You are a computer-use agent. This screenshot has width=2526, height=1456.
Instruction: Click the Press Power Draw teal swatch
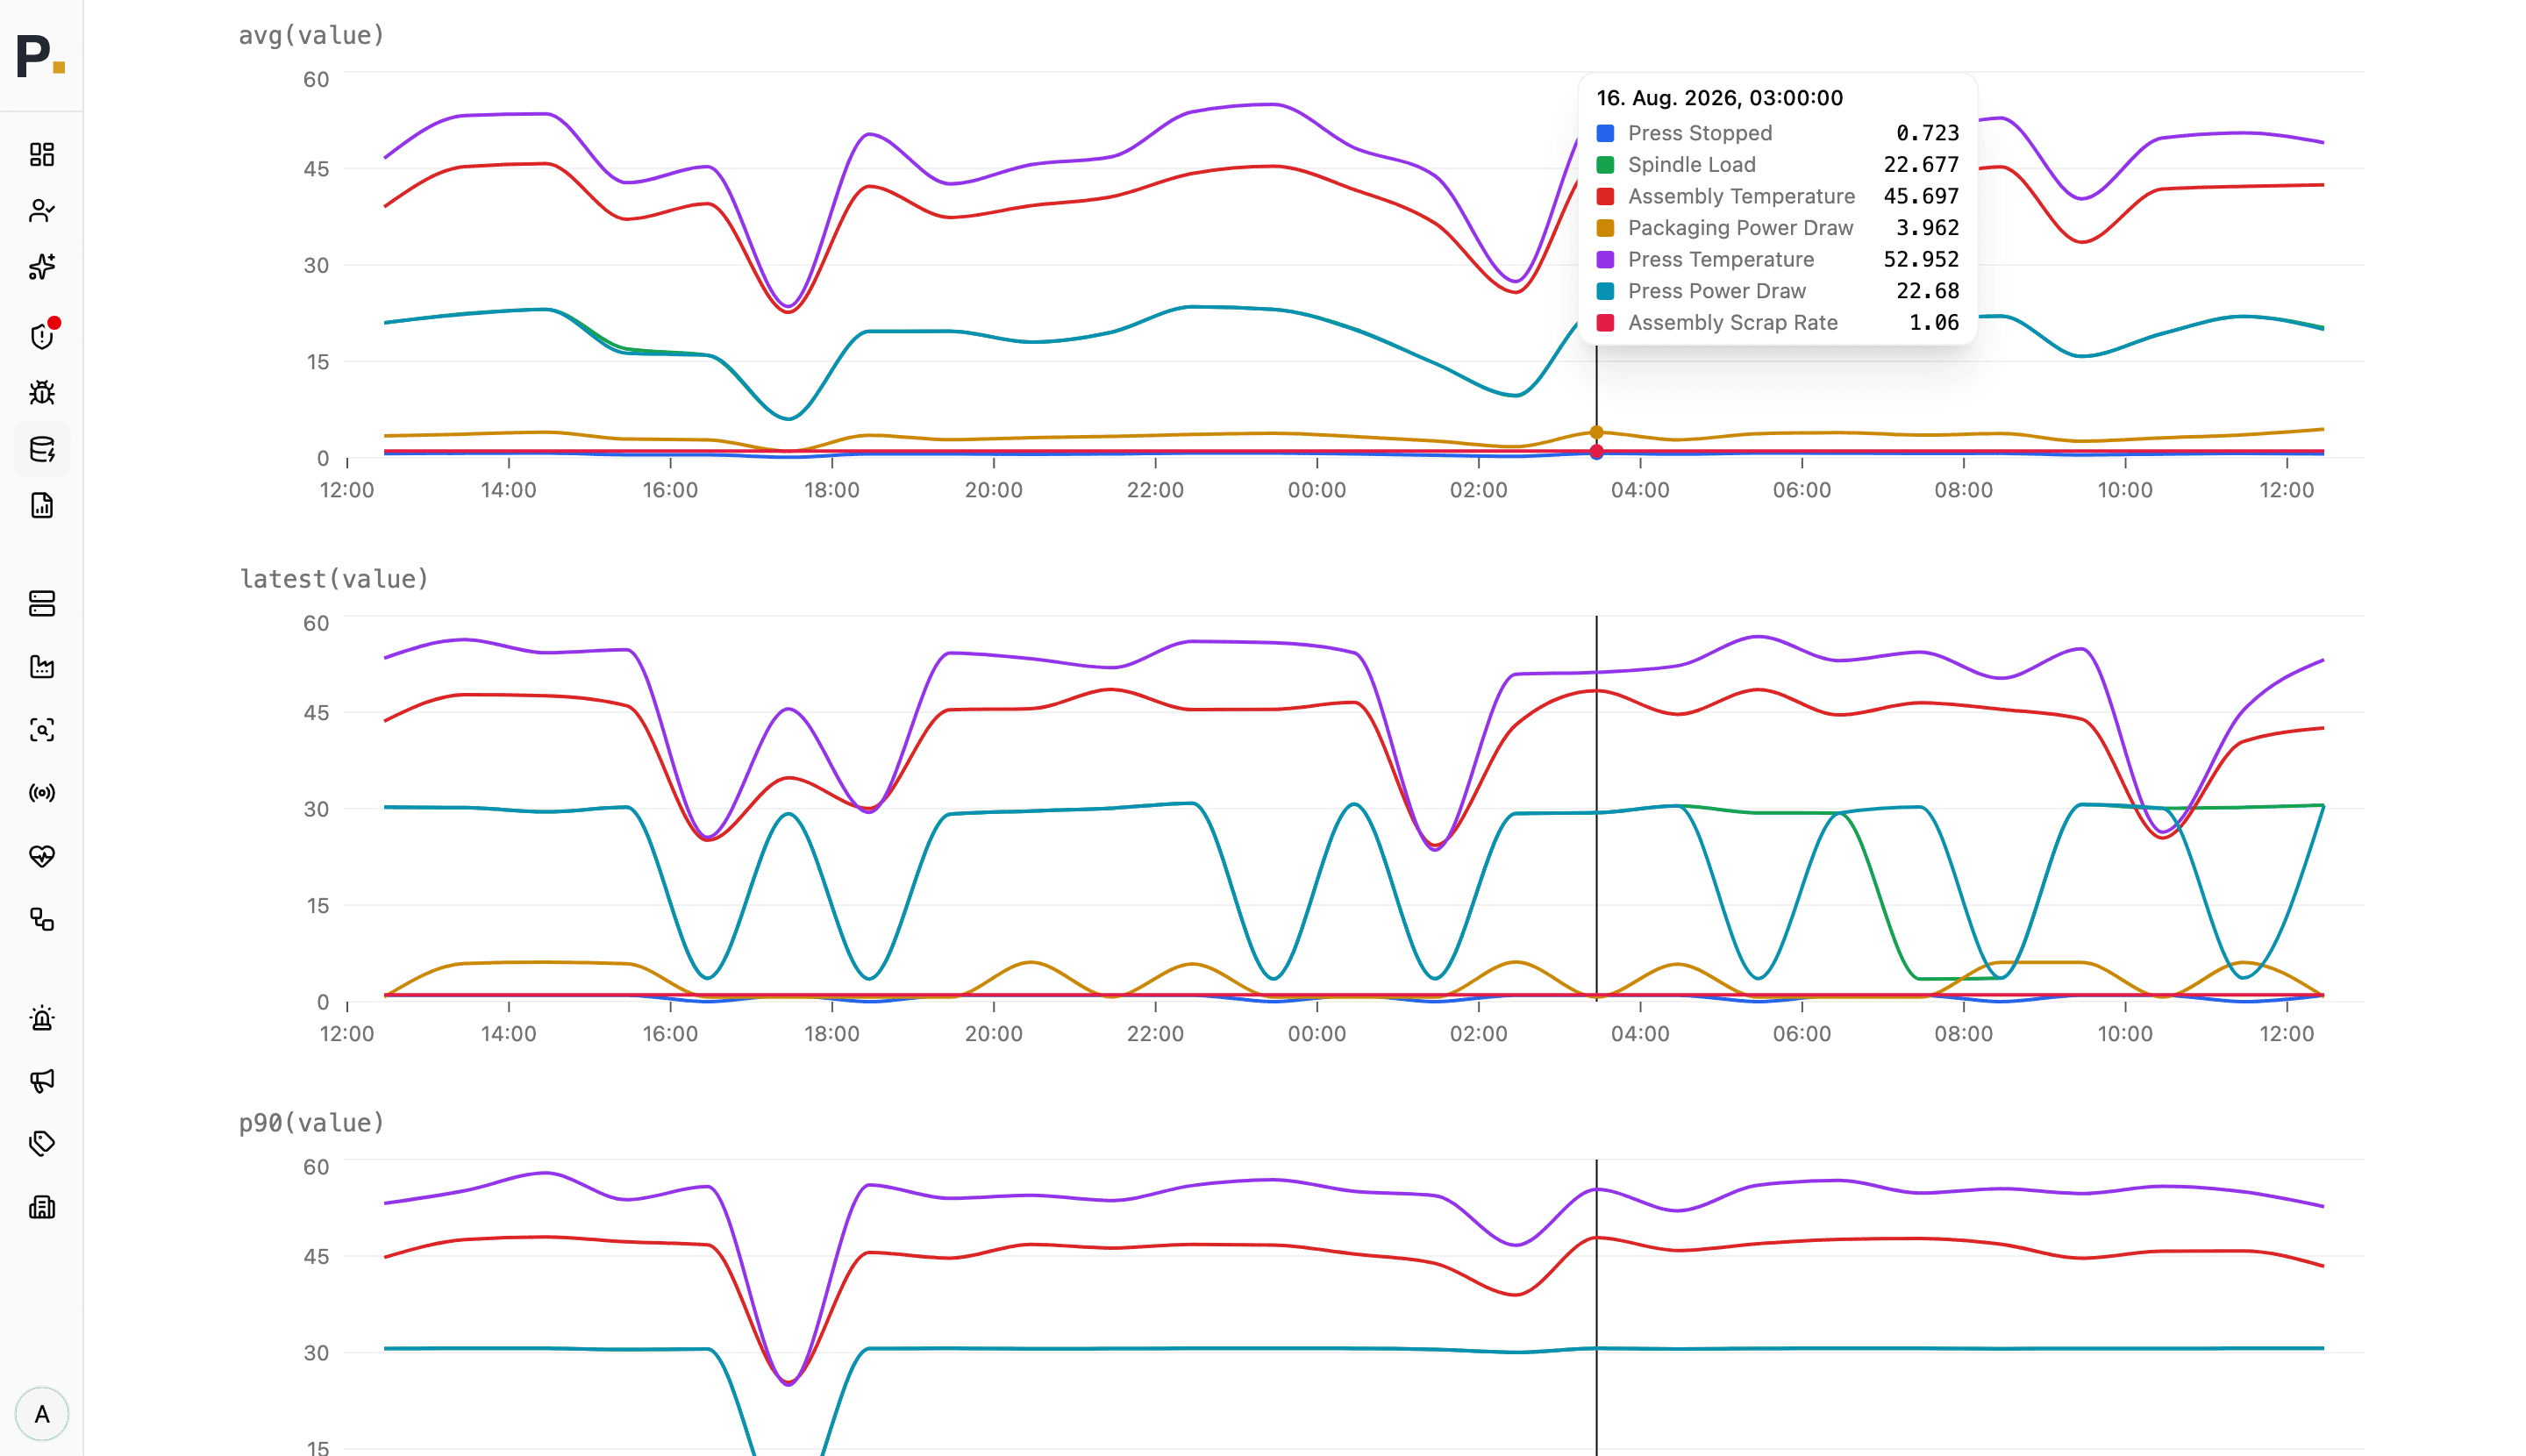[x=1605, y=291]
